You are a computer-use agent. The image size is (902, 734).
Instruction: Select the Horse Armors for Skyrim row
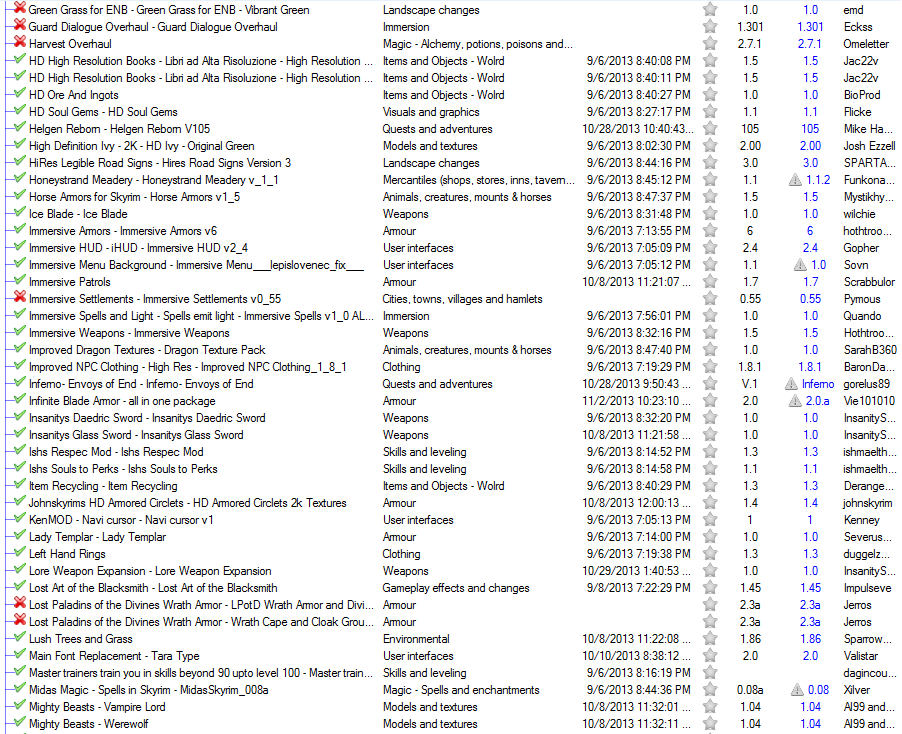[451, 197]
